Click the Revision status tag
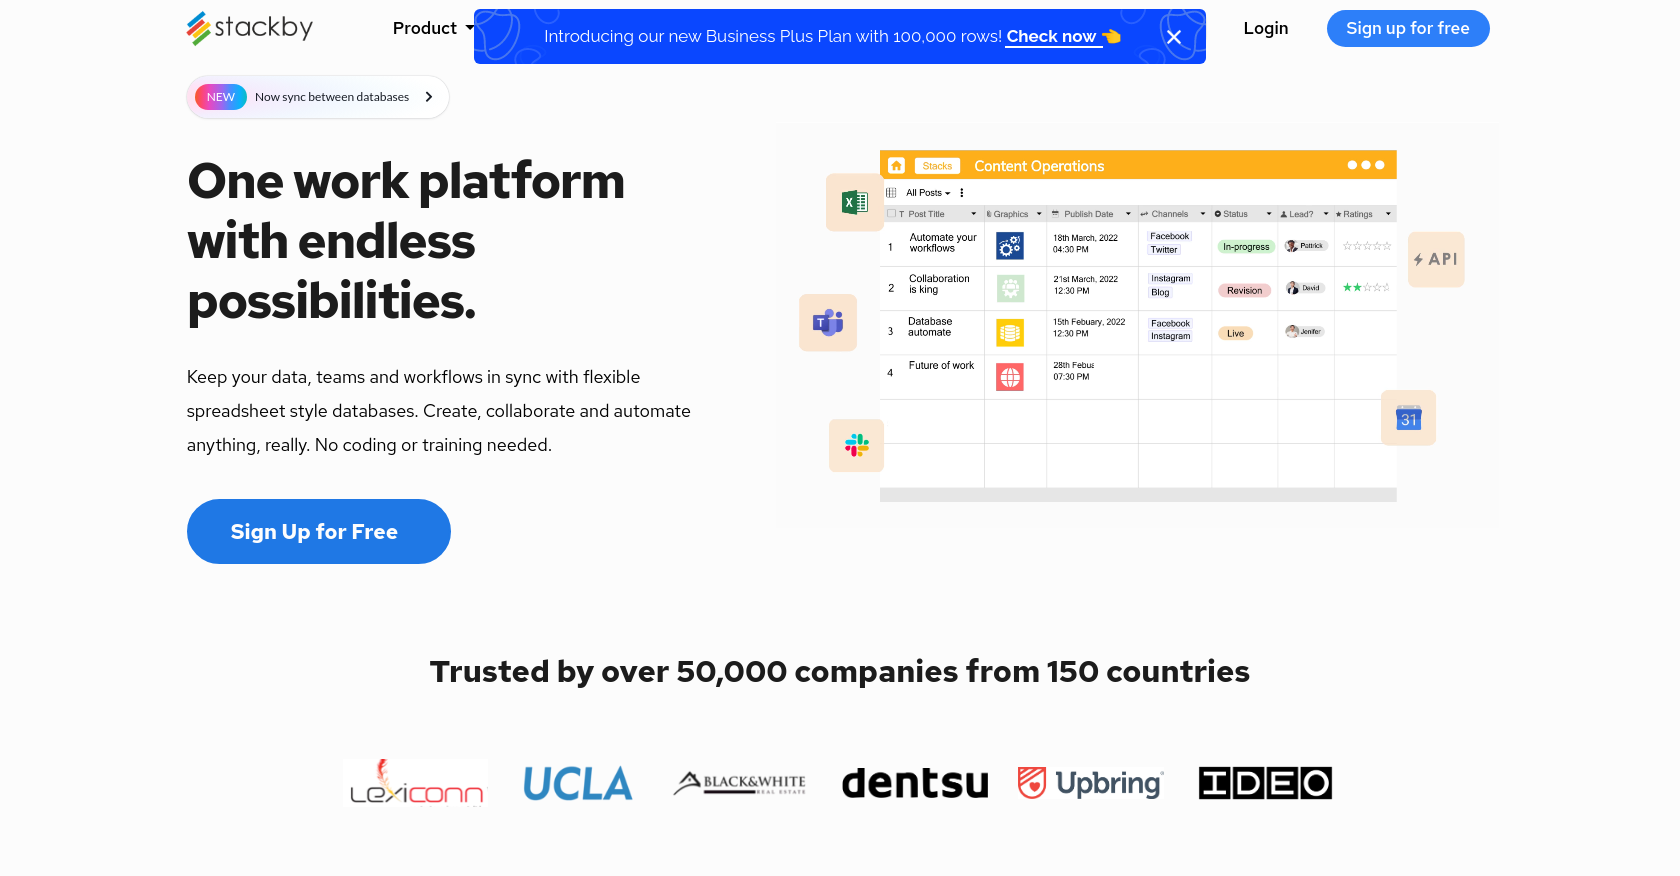Screen dimensions: 1680x876 click(1244, 291)
